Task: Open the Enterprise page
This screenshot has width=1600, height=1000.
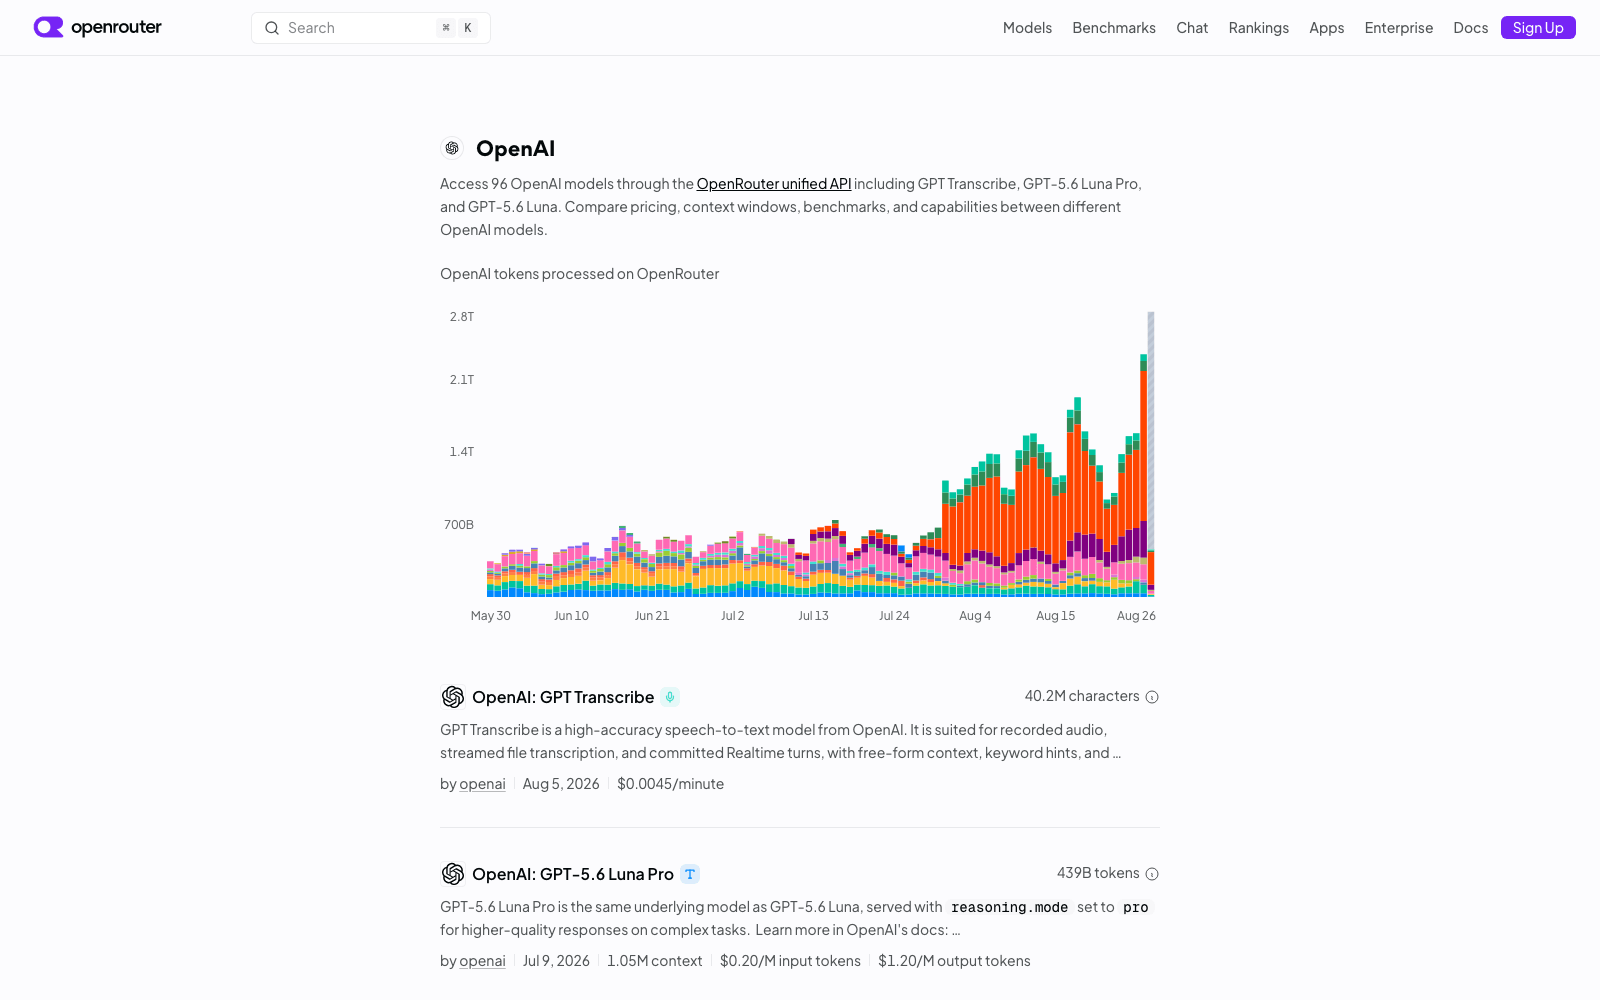Action: click(x=1398, y=28)
